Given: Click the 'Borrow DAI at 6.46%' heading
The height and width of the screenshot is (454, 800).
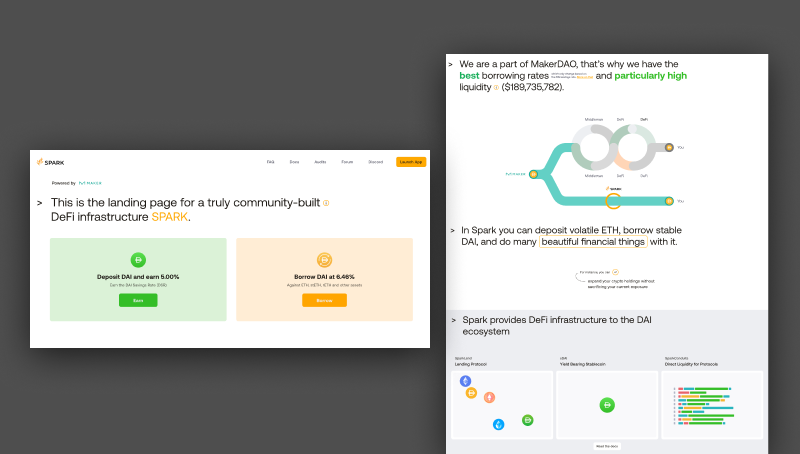Looking at the screenshot, I should (324, 277).
